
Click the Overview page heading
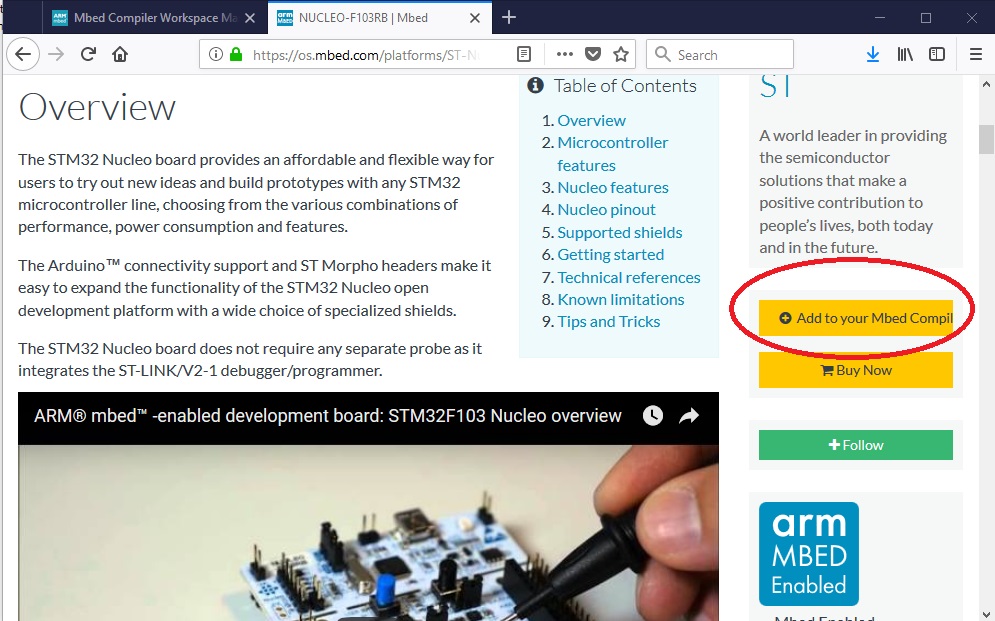pyautogui.click(x=97, y=107)
